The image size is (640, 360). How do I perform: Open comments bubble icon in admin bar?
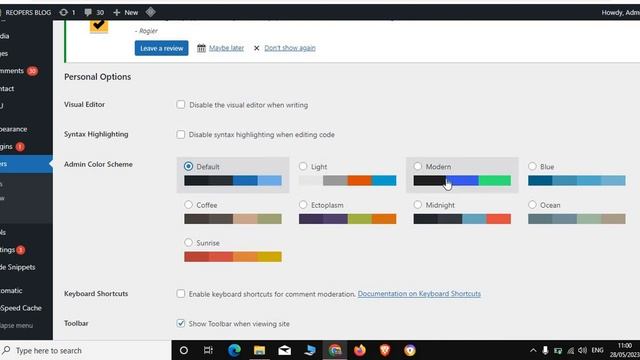[88, 12]
